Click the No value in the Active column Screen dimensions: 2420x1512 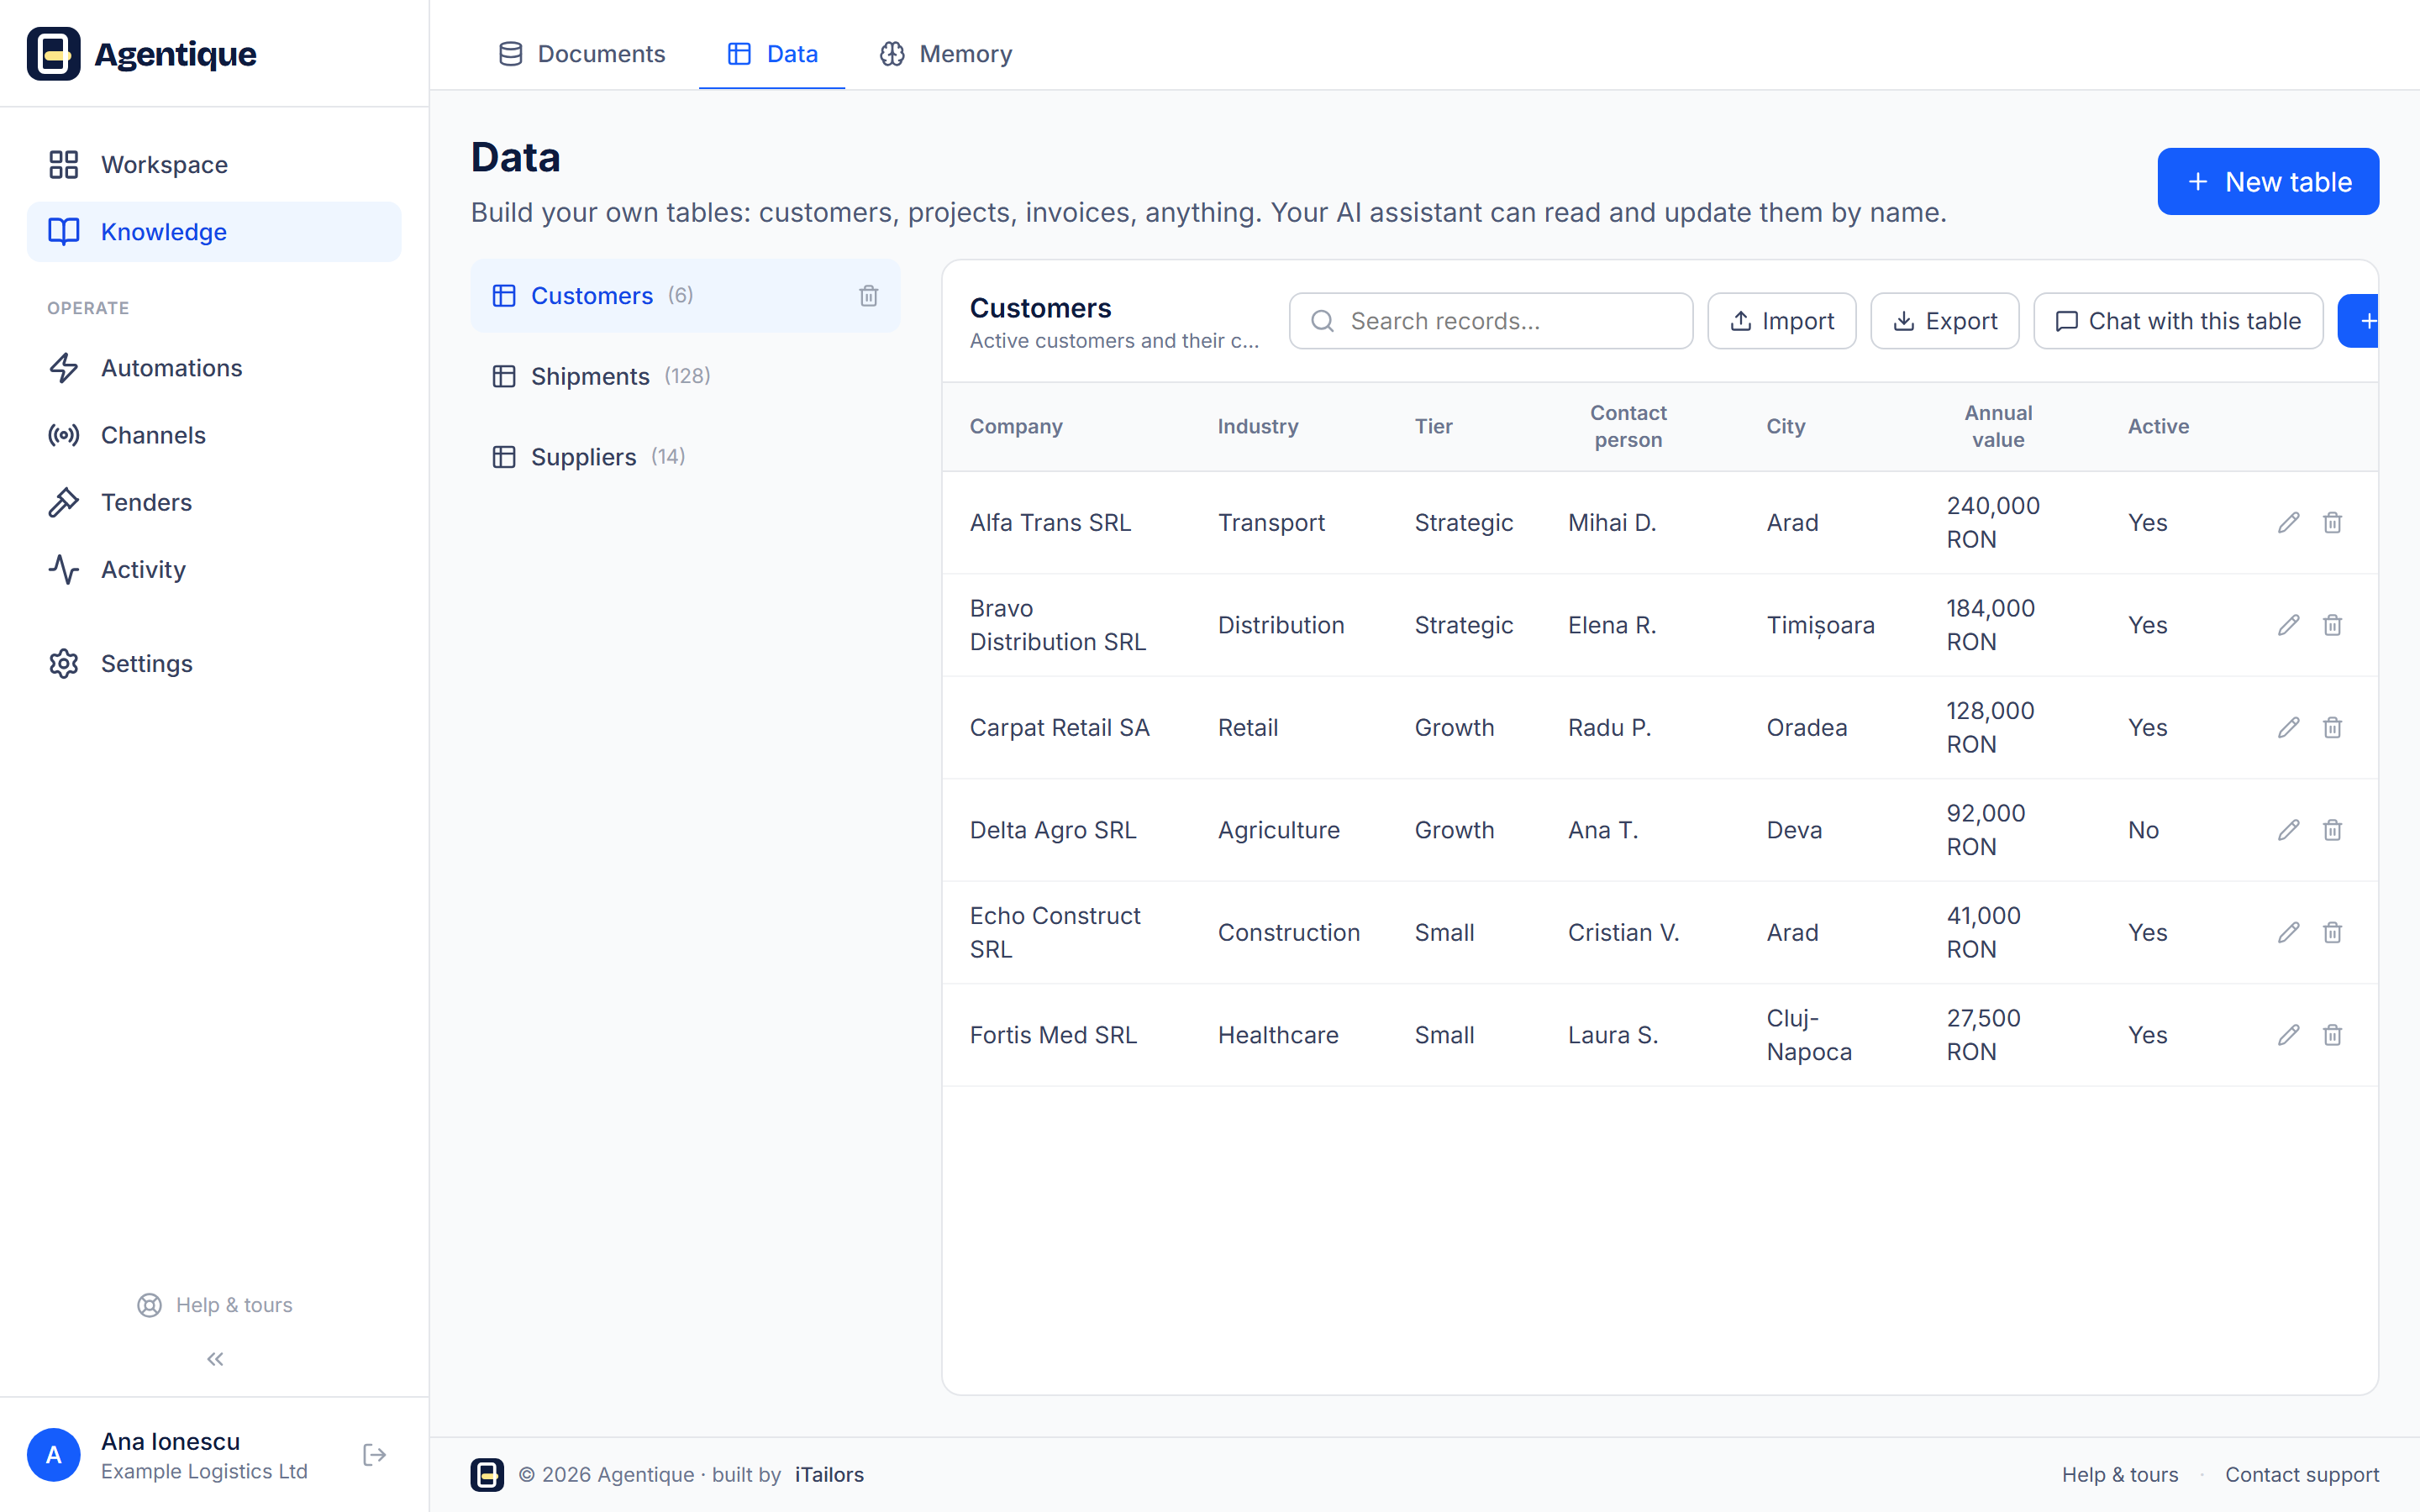pyautogui.click(x=2143, y=830)
